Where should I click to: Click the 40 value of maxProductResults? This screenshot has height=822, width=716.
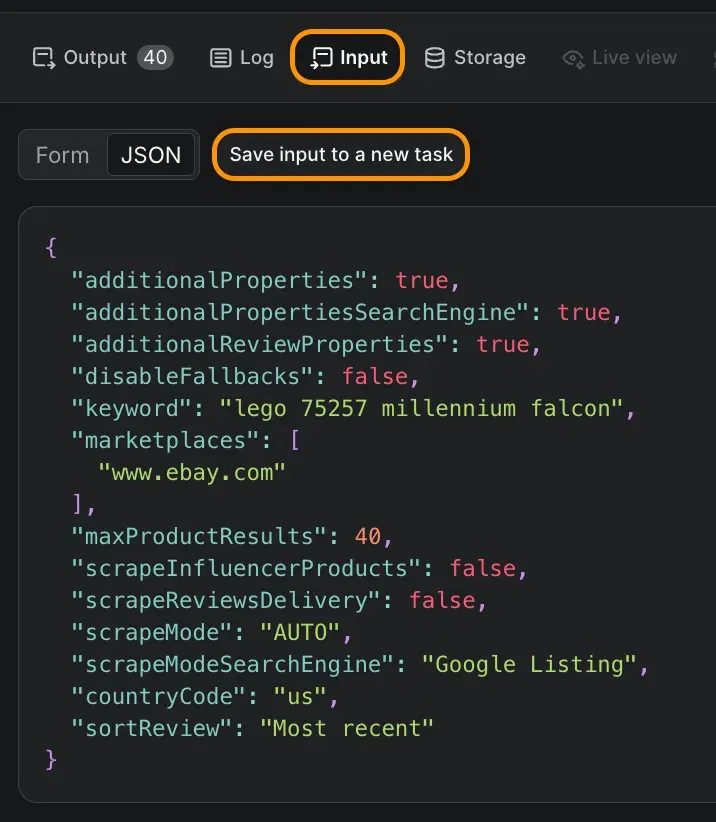(368, 536)
